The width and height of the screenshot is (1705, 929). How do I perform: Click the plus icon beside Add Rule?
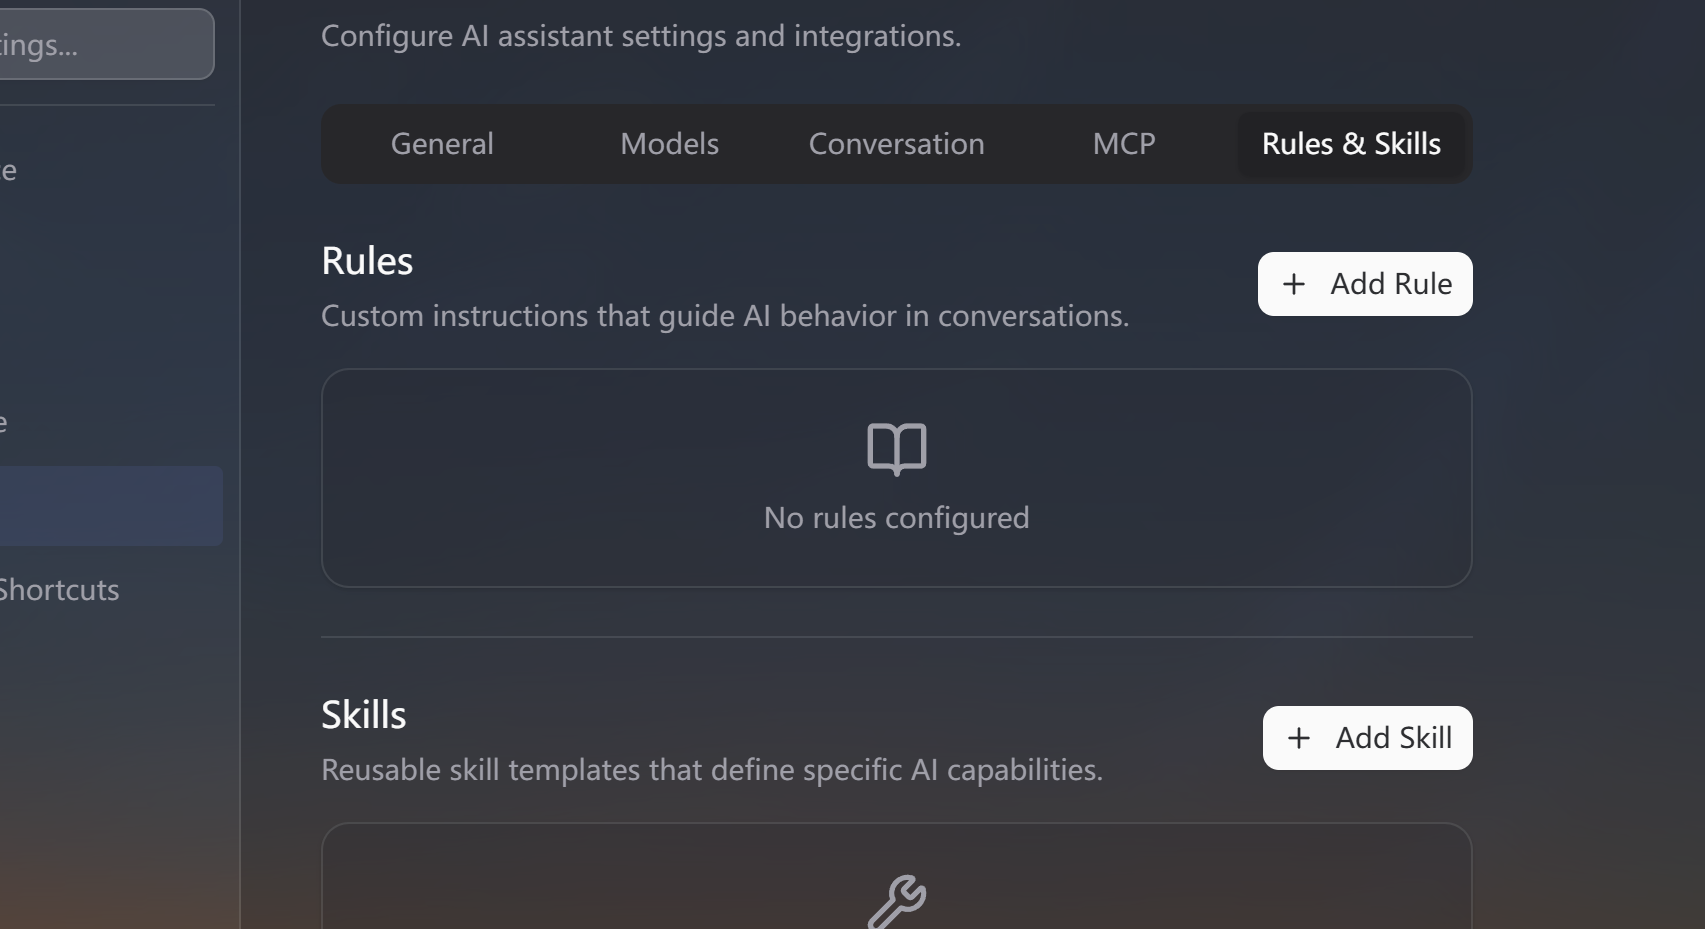click(1294, 284)
